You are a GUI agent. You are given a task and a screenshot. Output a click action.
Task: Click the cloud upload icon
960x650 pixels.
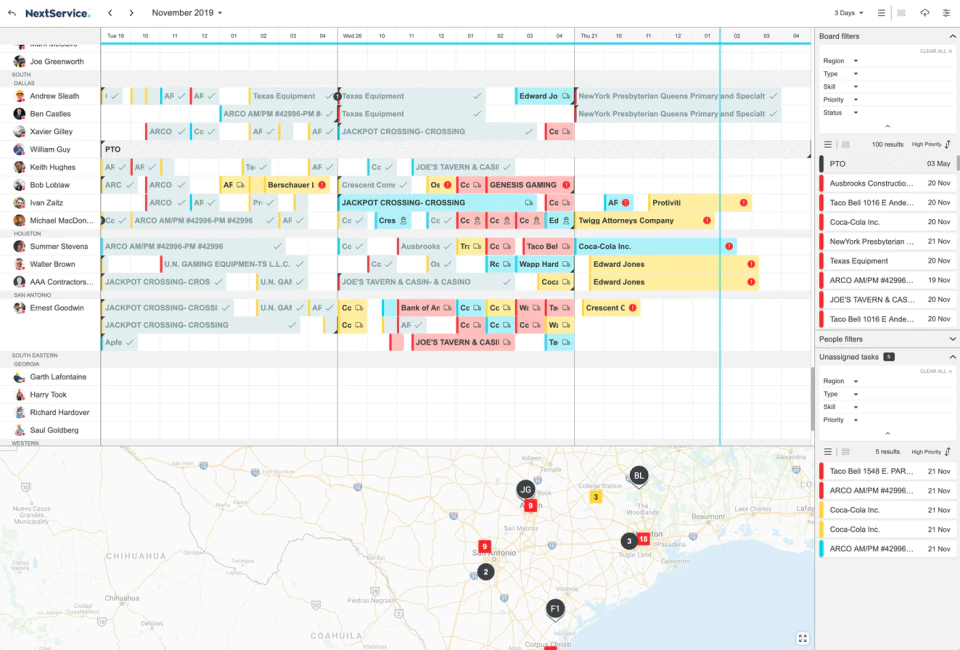click(x=924, y=13)
